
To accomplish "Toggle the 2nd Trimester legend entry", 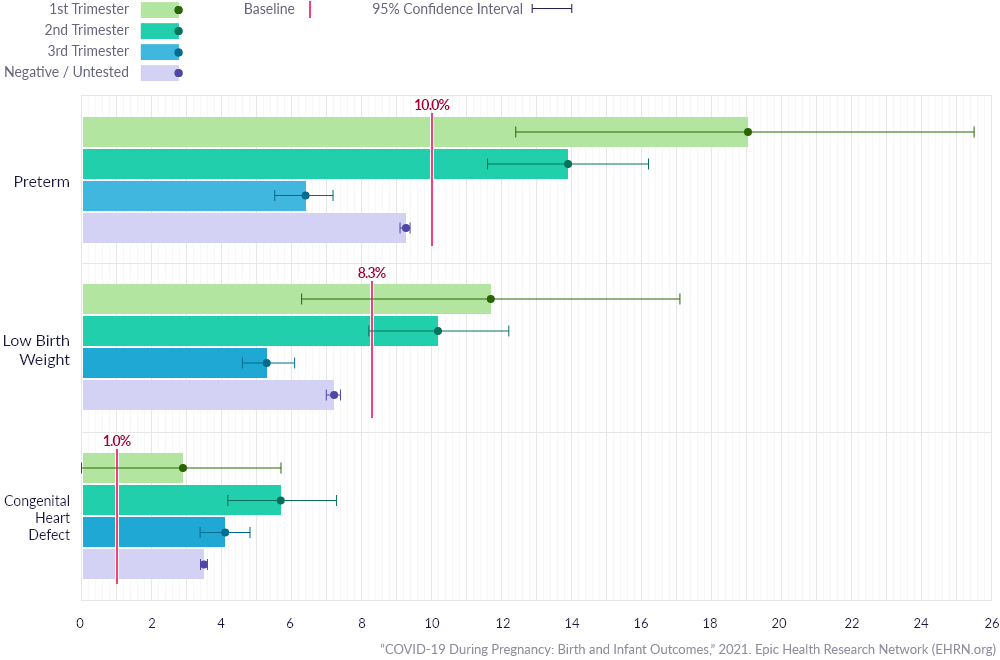I will (112, 31).
